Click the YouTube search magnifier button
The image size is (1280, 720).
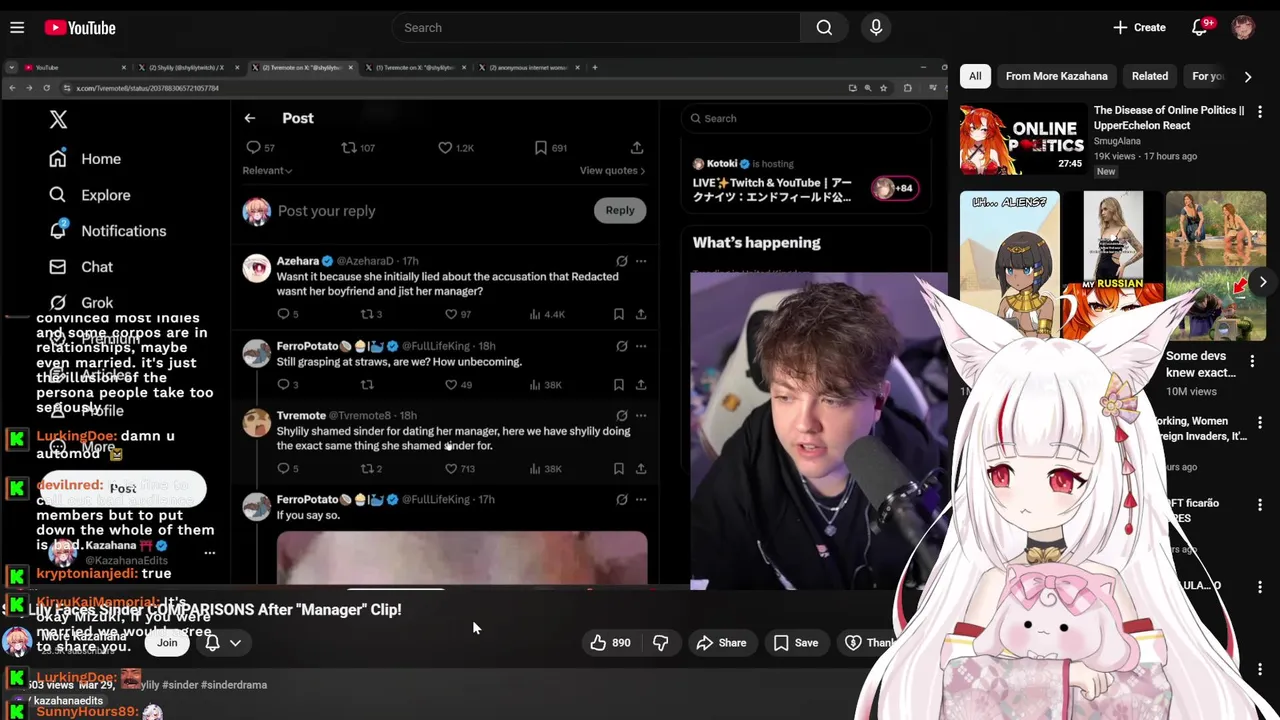[x=824, y=28]
